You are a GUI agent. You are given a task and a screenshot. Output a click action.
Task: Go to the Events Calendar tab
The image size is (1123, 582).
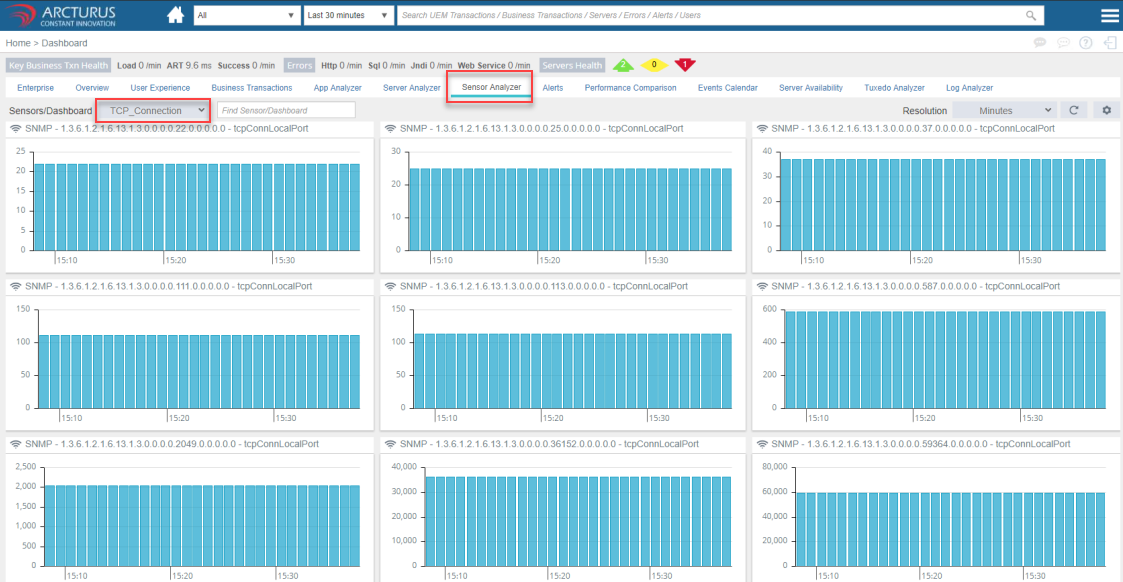pos(727,88)
